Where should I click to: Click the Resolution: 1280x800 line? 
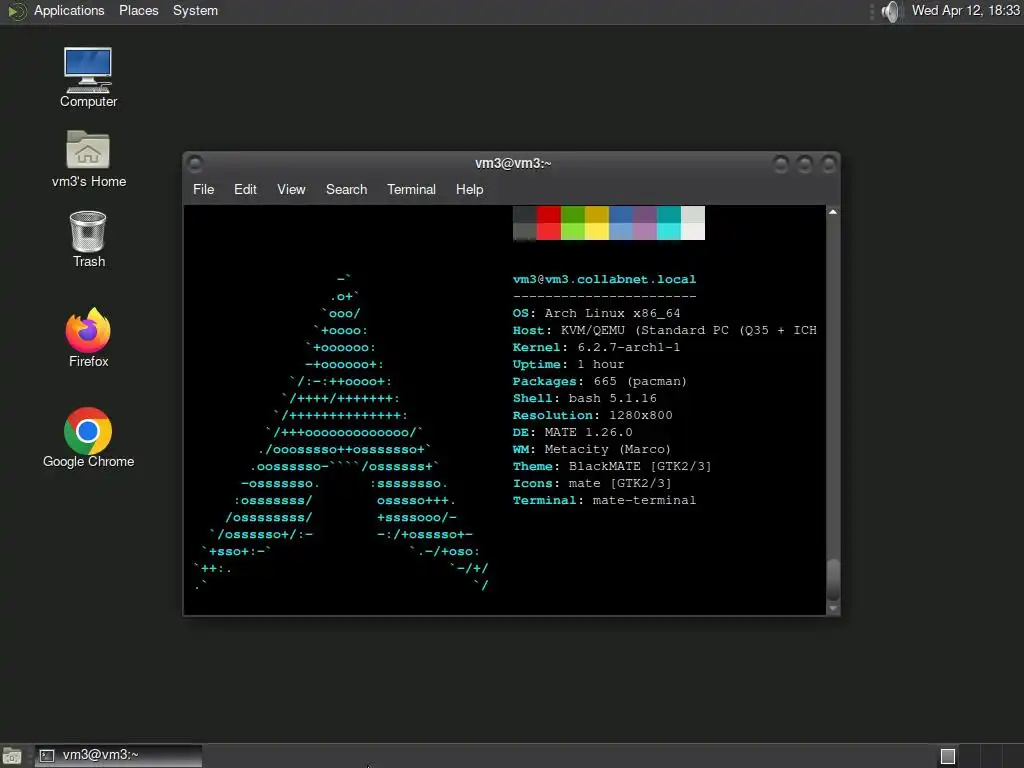592,415
